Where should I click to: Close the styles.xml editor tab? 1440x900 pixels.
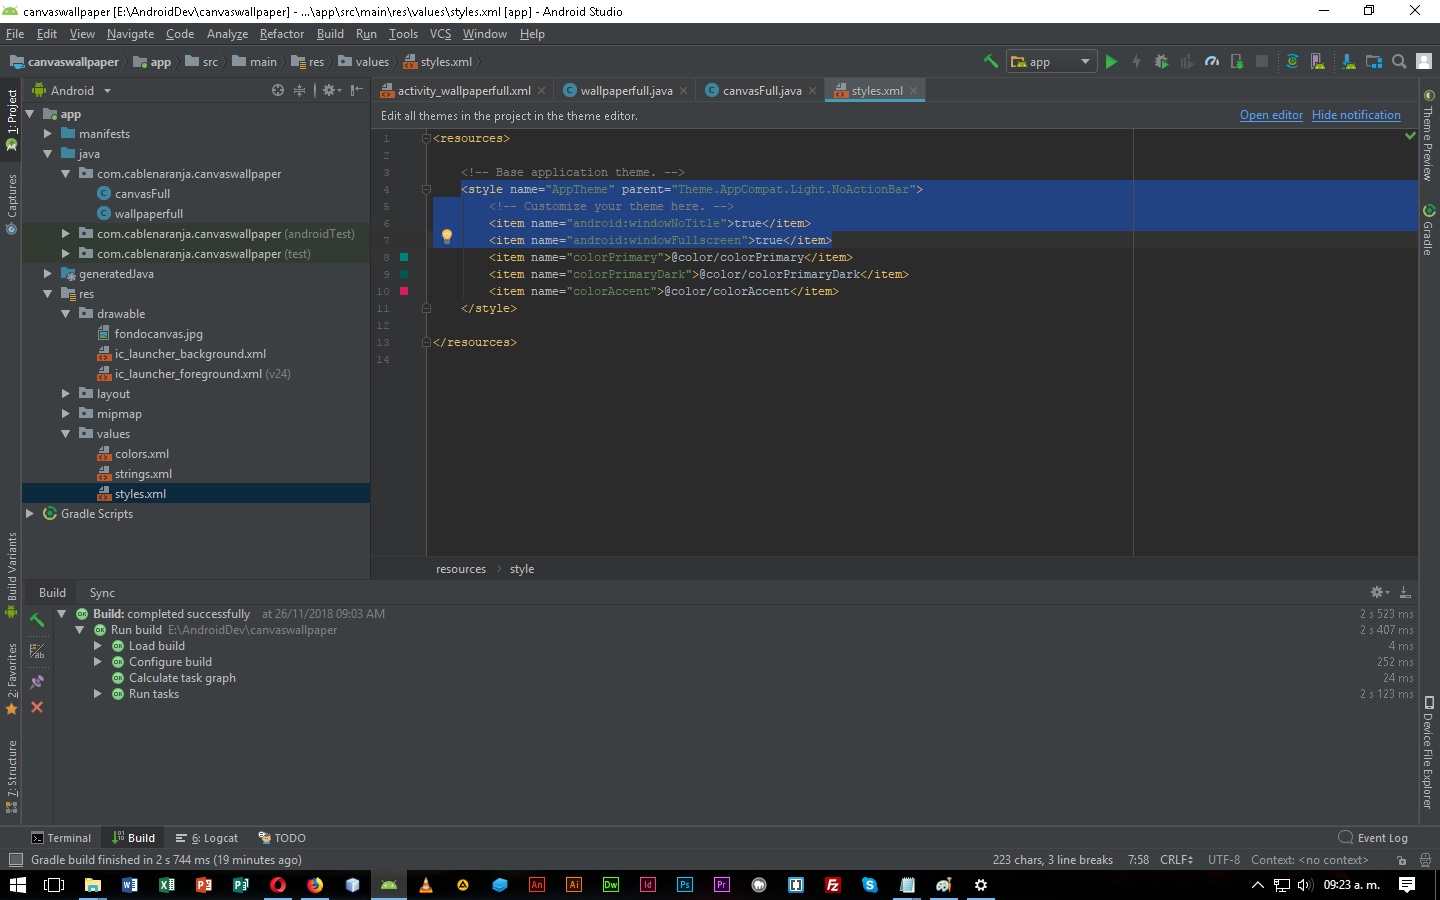(913, 90)
